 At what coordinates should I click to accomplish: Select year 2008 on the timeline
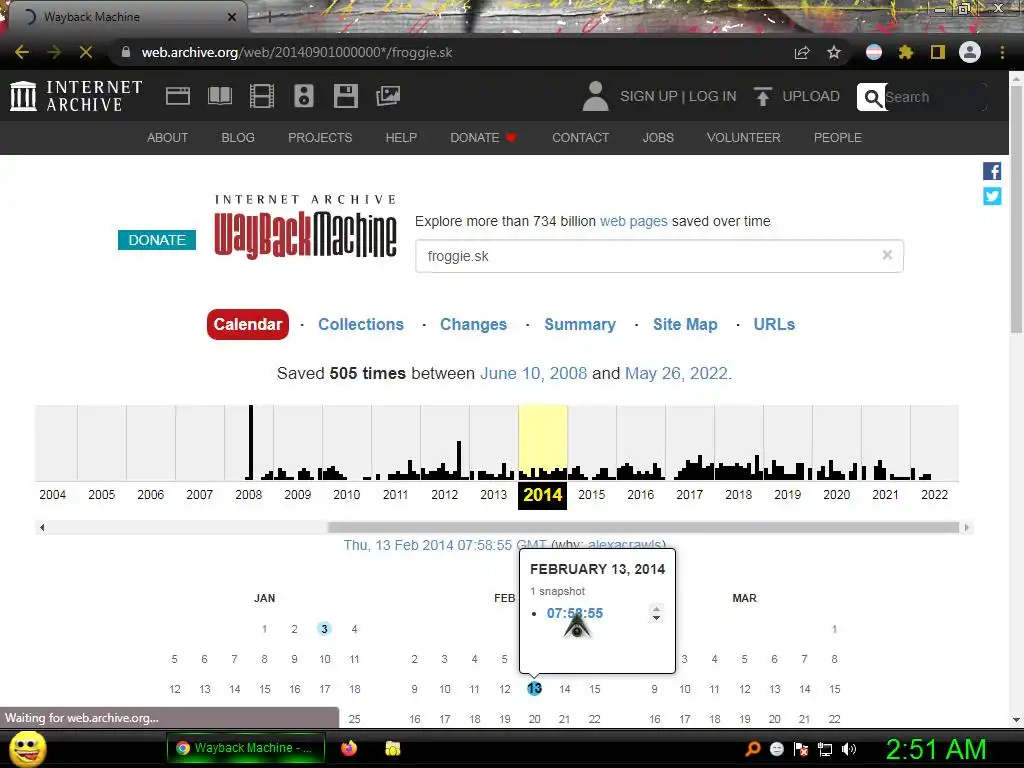click(x=248, y=495)
